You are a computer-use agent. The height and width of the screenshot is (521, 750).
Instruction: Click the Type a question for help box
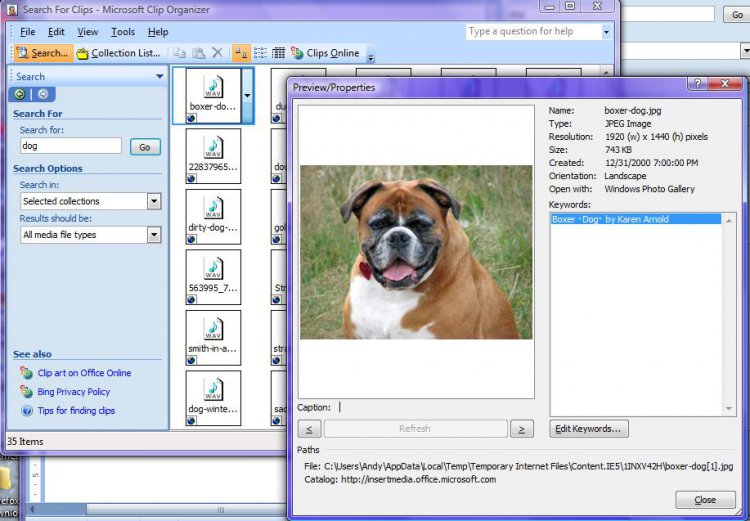(533, 32)
